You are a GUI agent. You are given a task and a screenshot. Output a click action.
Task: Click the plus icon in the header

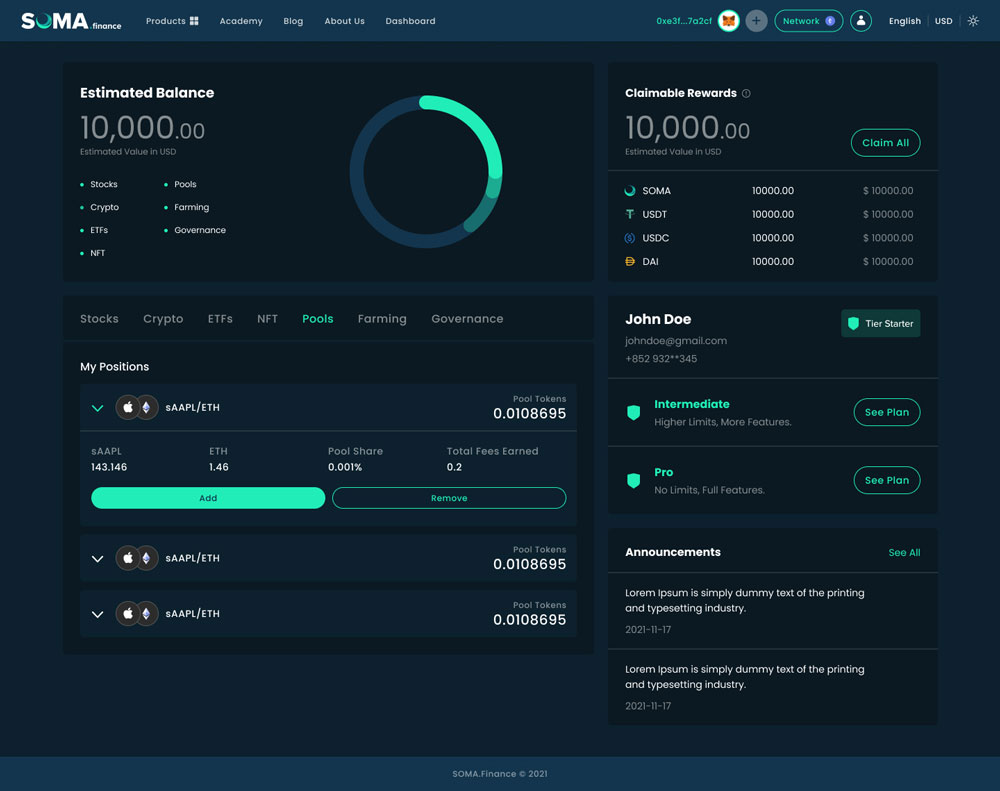(756, 21)
